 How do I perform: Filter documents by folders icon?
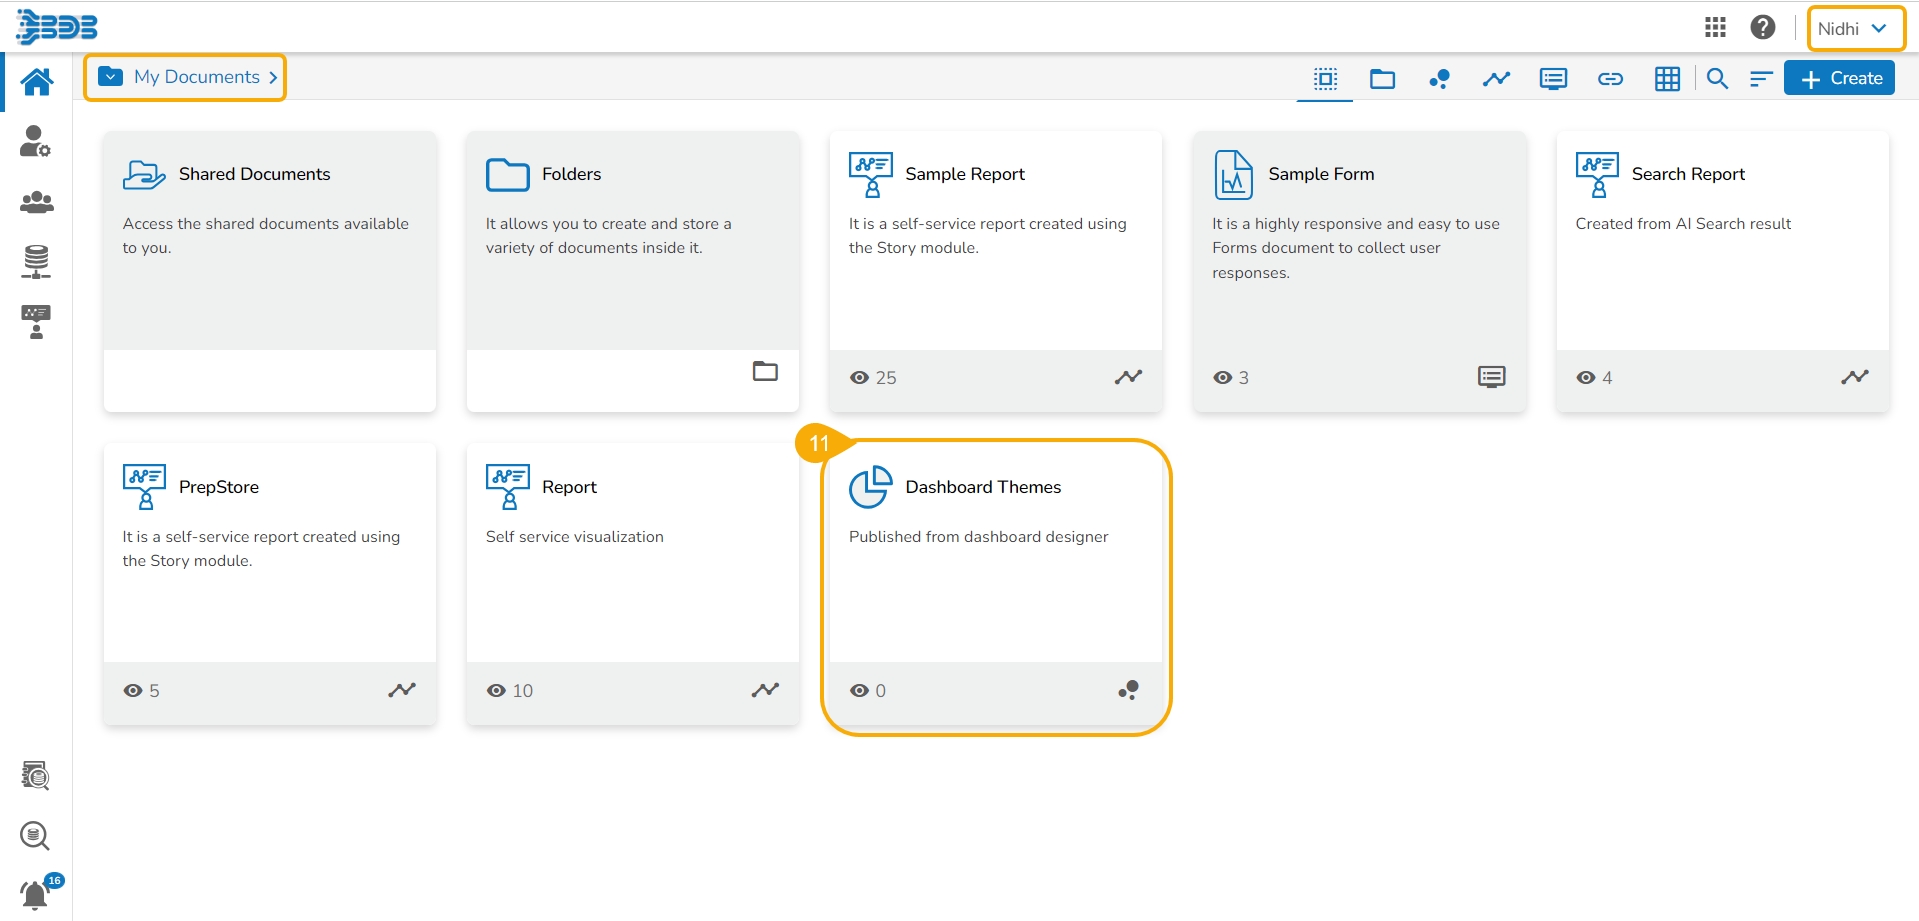[1382, 79]
